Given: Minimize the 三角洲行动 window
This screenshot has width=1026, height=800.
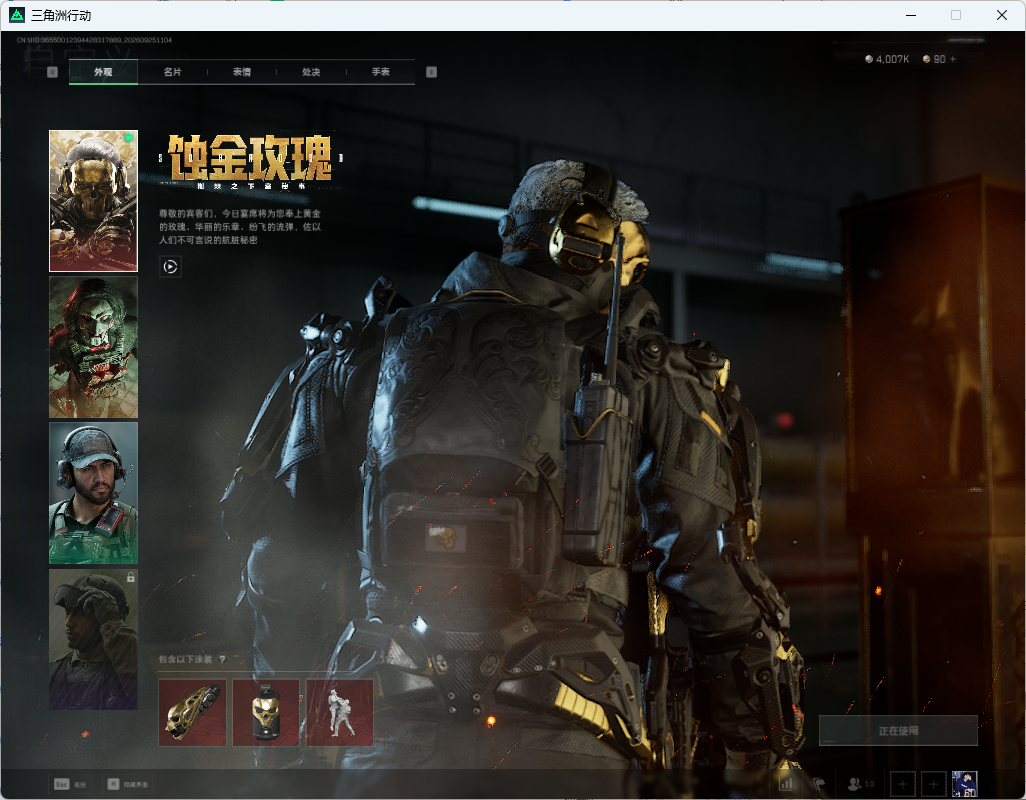Looking at the screenshot, I should point(911,15).
